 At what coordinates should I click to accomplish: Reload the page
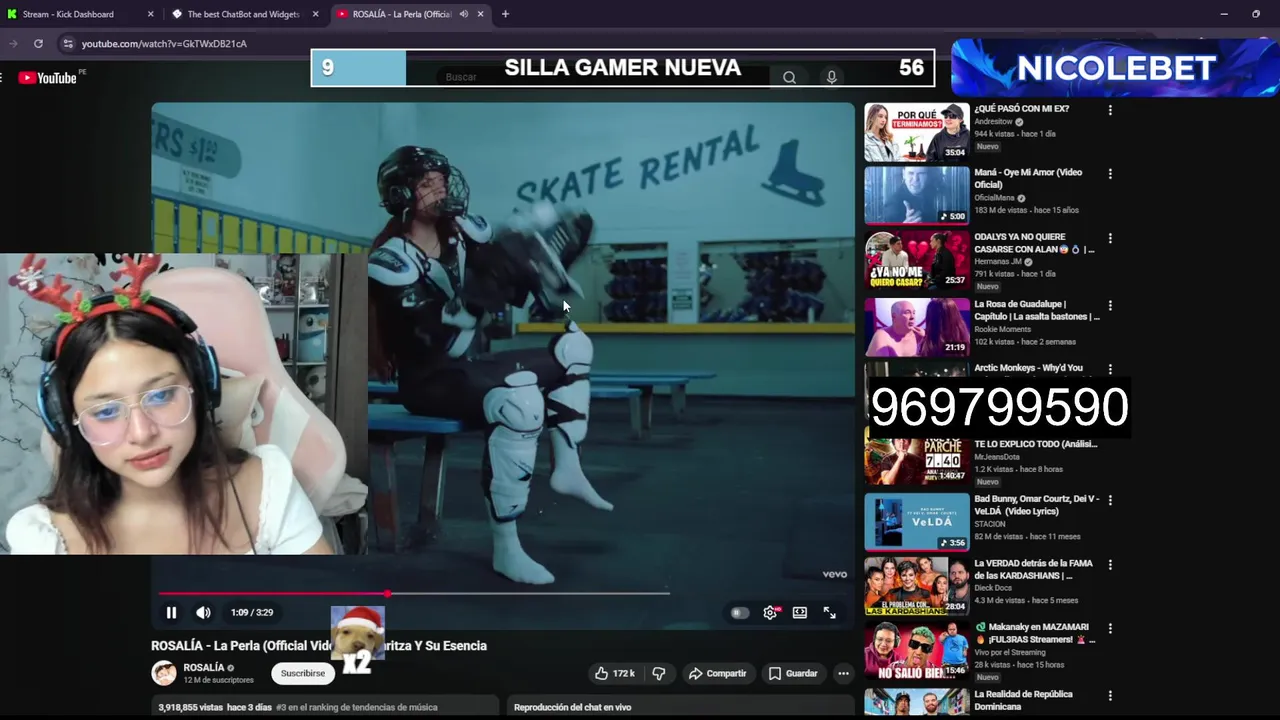[38, 43]
